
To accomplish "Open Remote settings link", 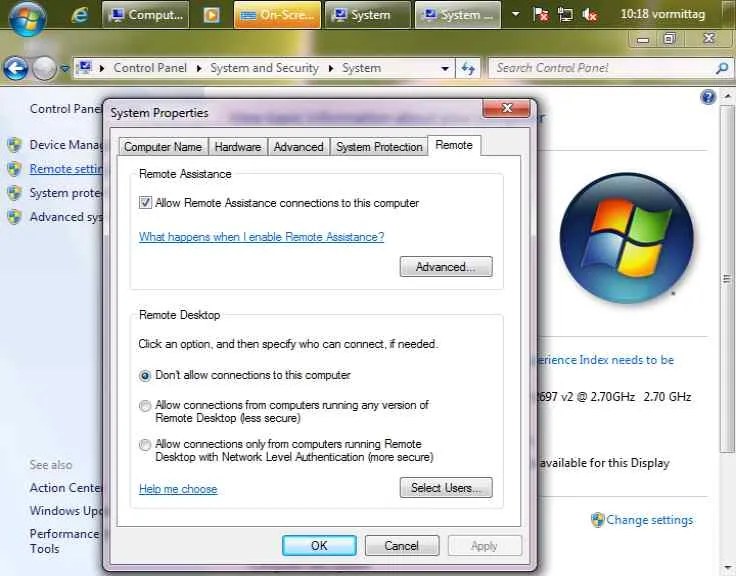I will 66,169.
